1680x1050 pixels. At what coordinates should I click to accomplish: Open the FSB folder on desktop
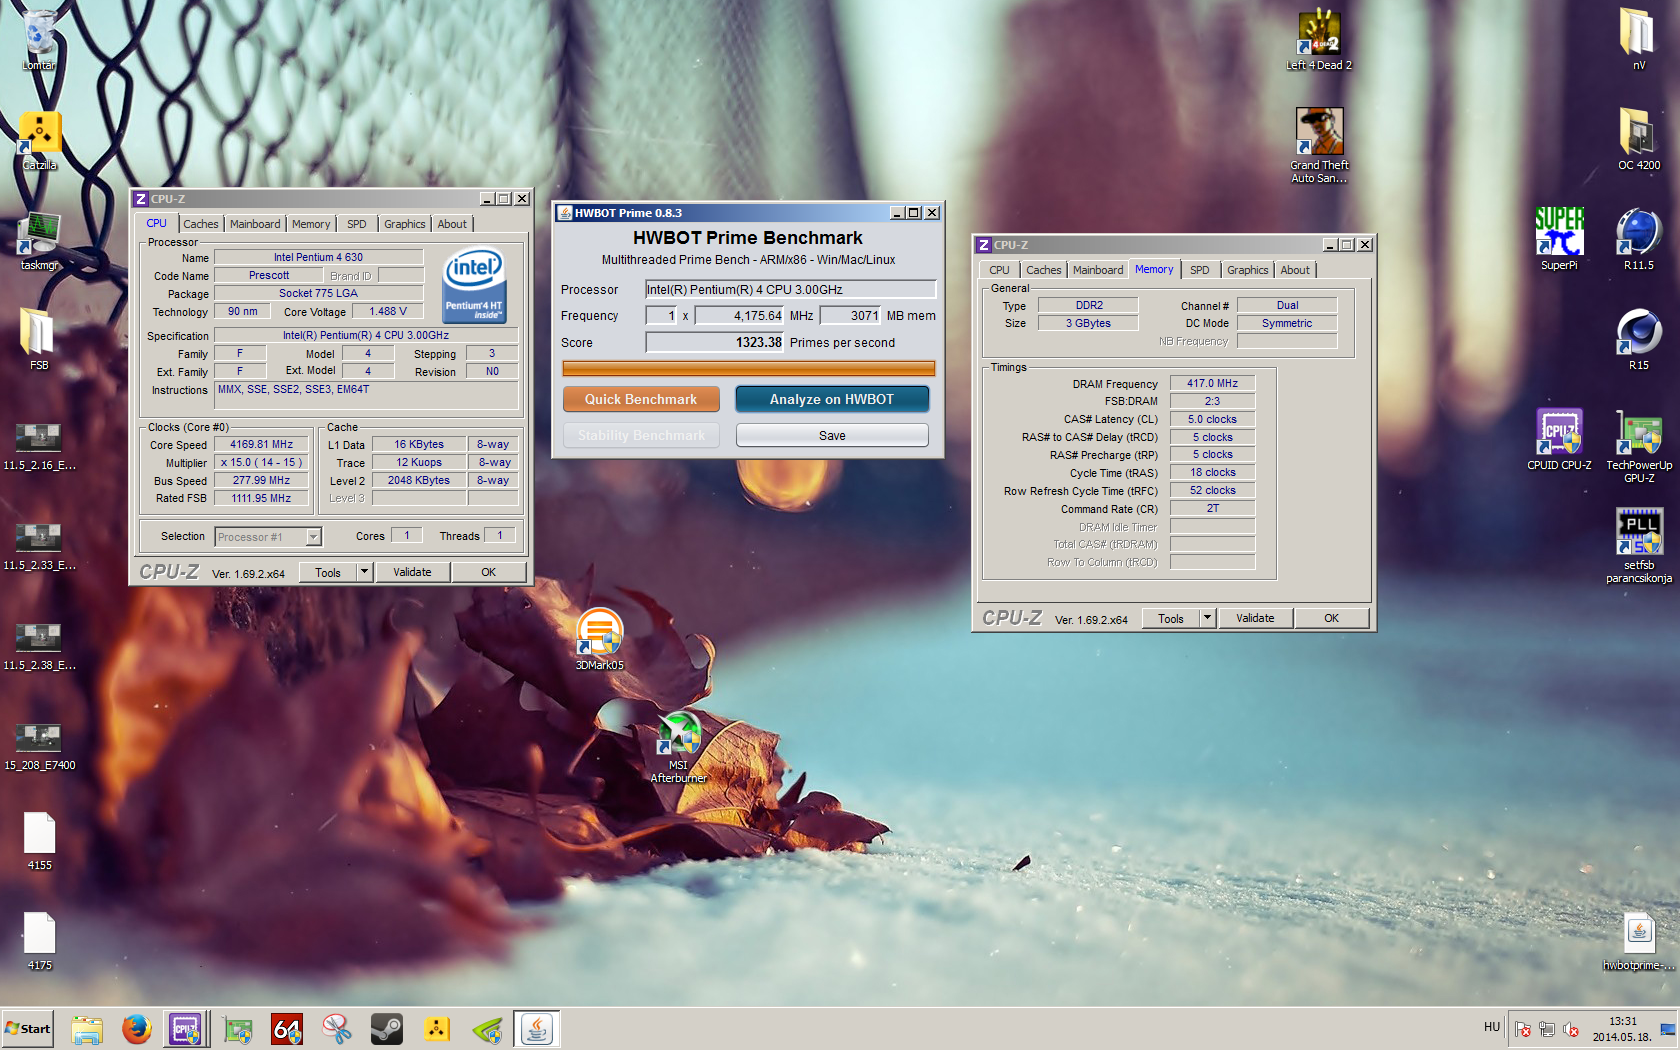[x=39, y=338]
